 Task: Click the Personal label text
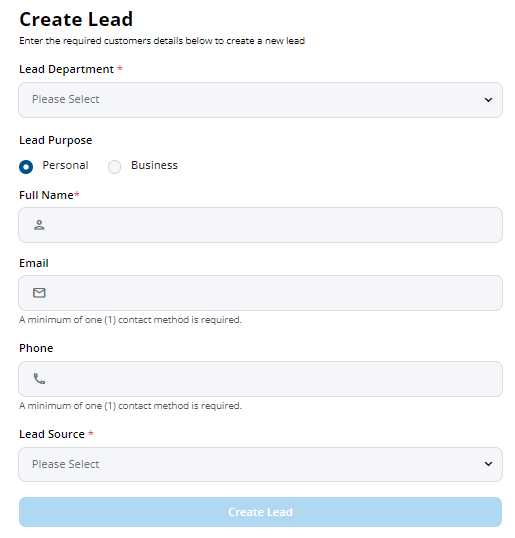click(x=65, y=165)
